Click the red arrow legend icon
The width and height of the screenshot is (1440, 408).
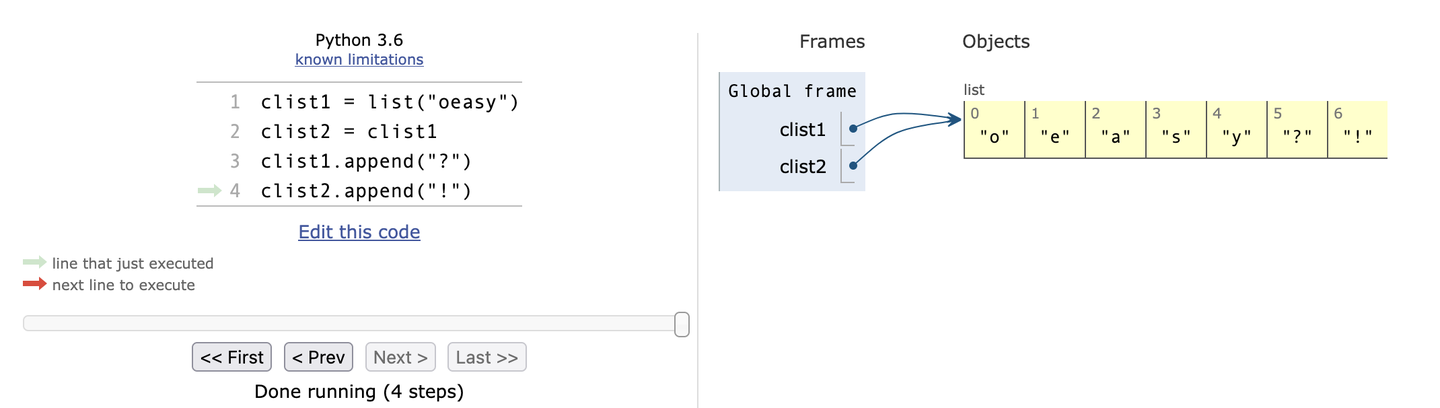(x=34, y=285)
